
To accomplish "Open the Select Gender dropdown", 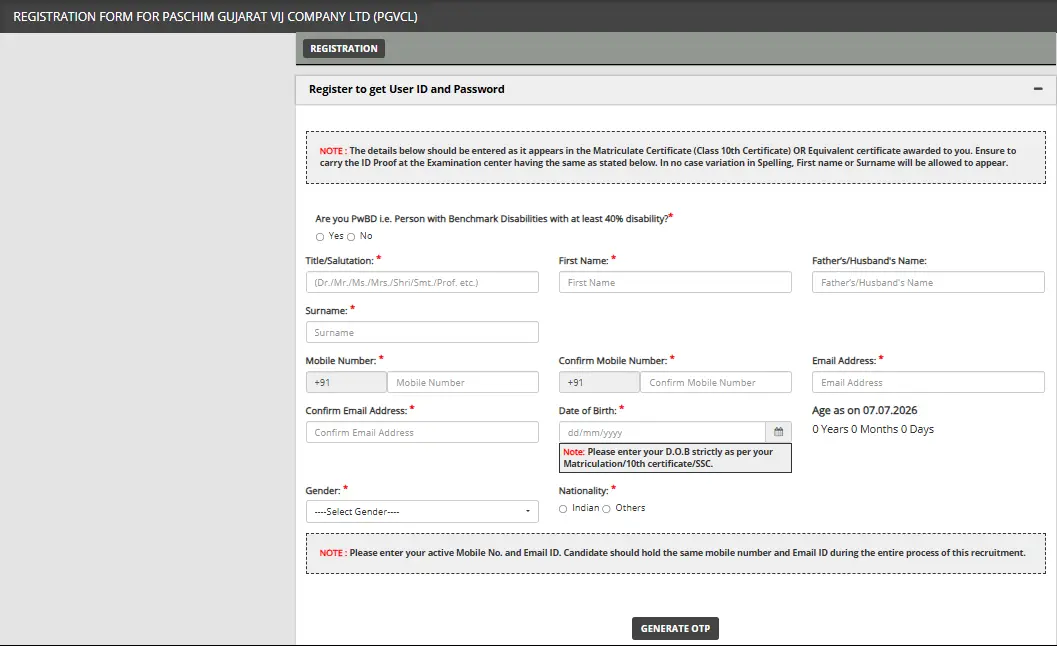I will coord(422,512).
